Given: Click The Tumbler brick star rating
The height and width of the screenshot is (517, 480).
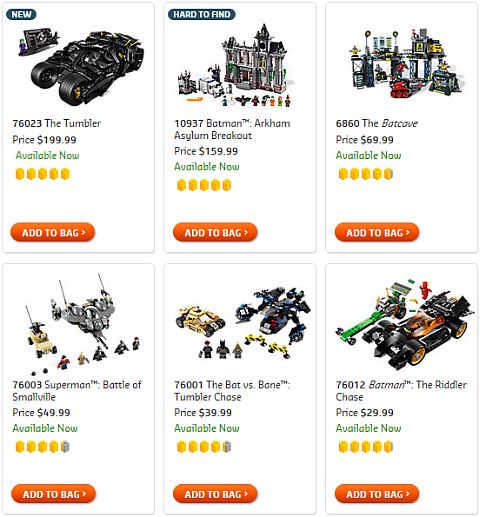Looking at the screenshot, I should (43, 174).
